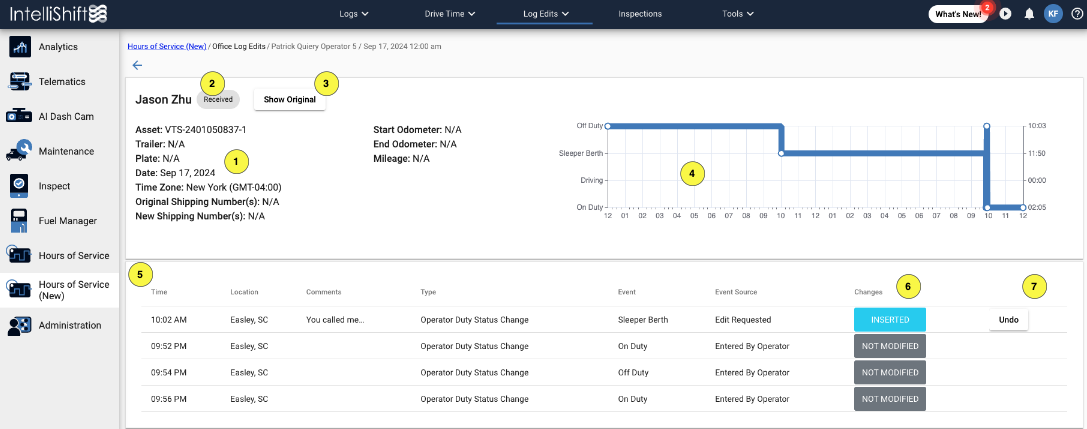Click the Received status badge
The width and height of the screenshot is (1087, 429).
point(218,99)
